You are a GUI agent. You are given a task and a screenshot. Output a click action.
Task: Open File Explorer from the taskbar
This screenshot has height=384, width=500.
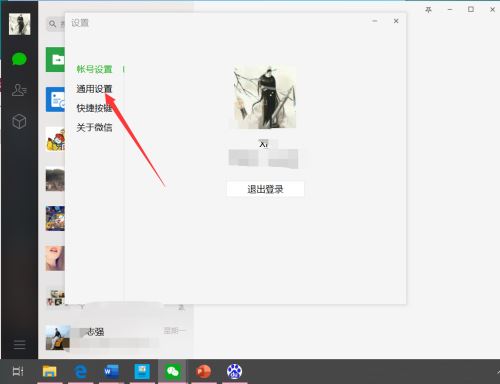50,371
